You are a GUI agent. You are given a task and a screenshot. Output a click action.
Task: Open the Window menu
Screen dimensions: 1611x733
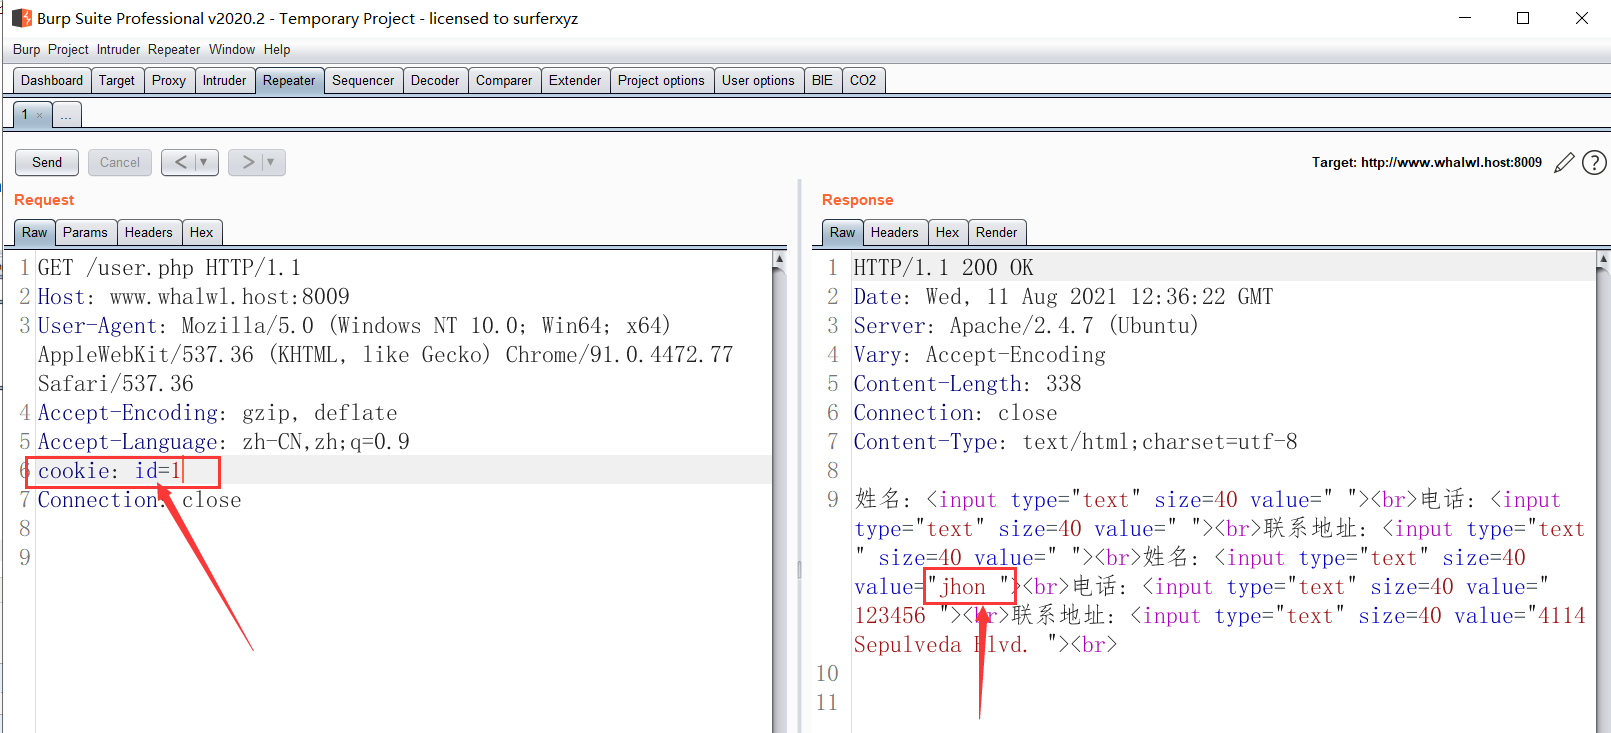pos(232,49)
